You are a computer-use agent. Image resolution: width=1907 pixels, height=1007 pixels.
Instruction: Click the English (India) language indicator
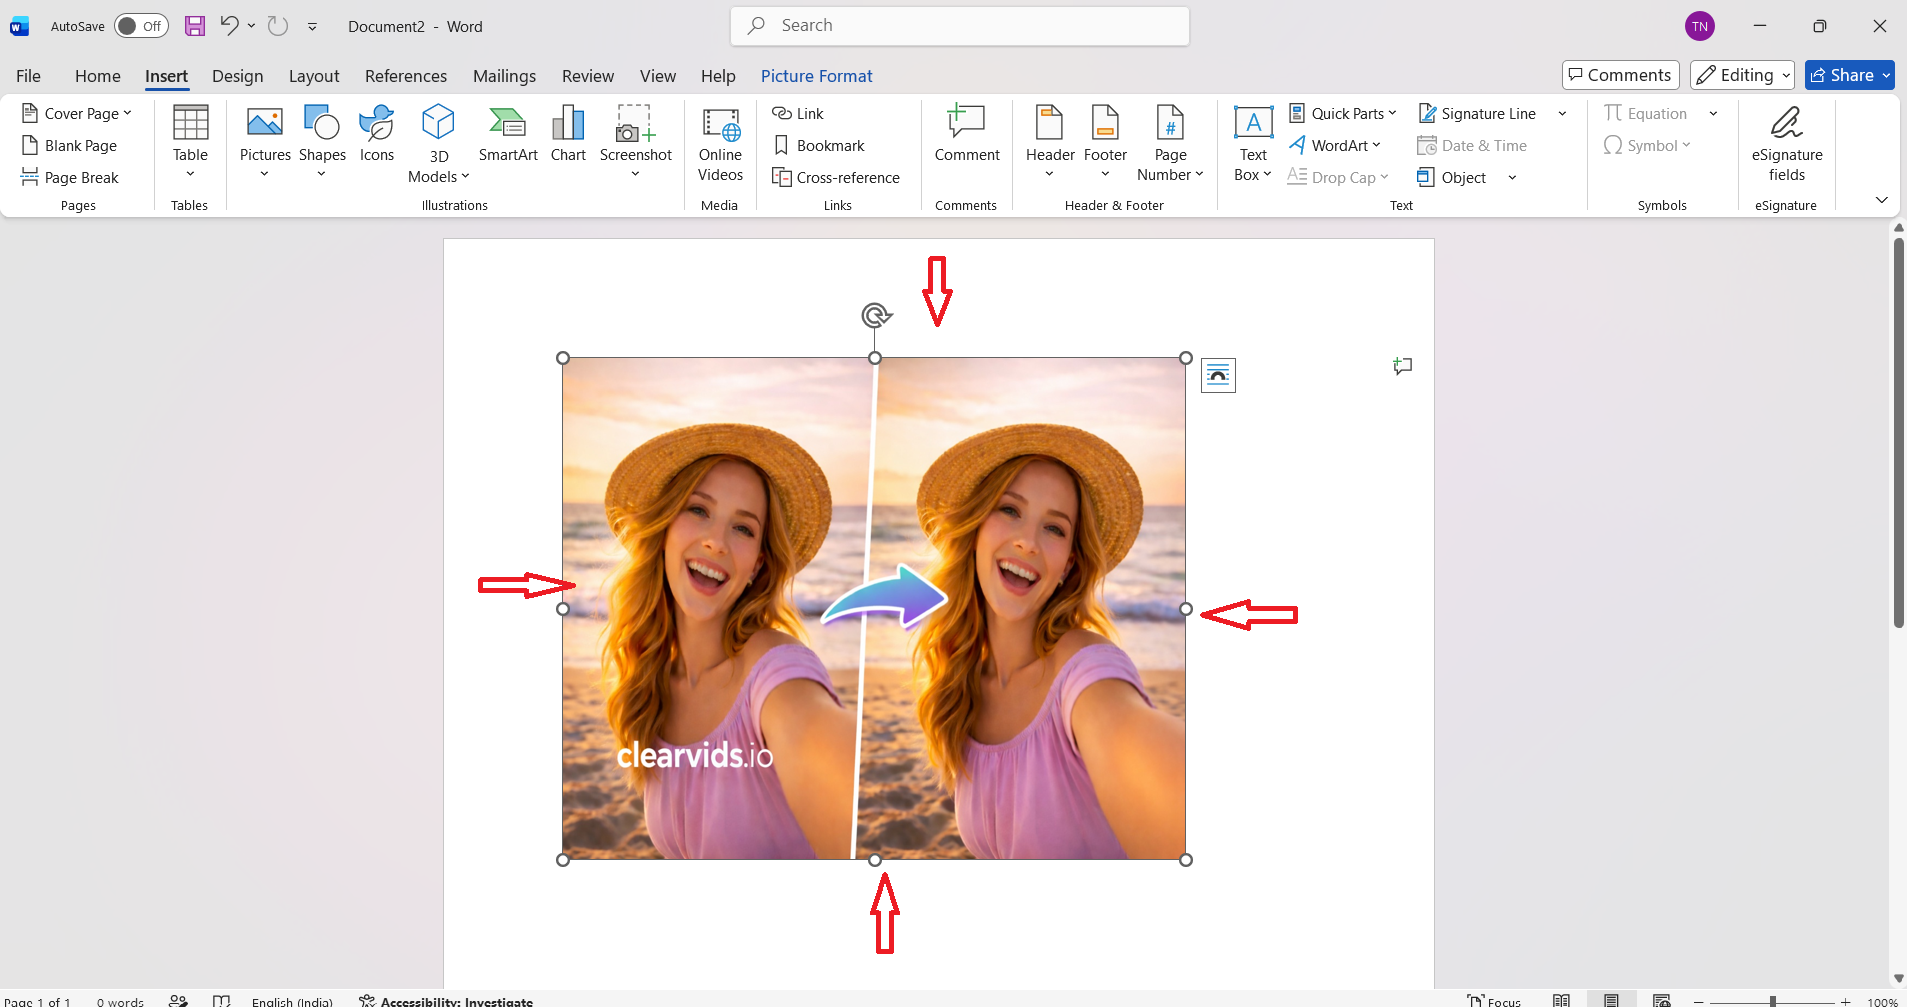click(292, 1001)
